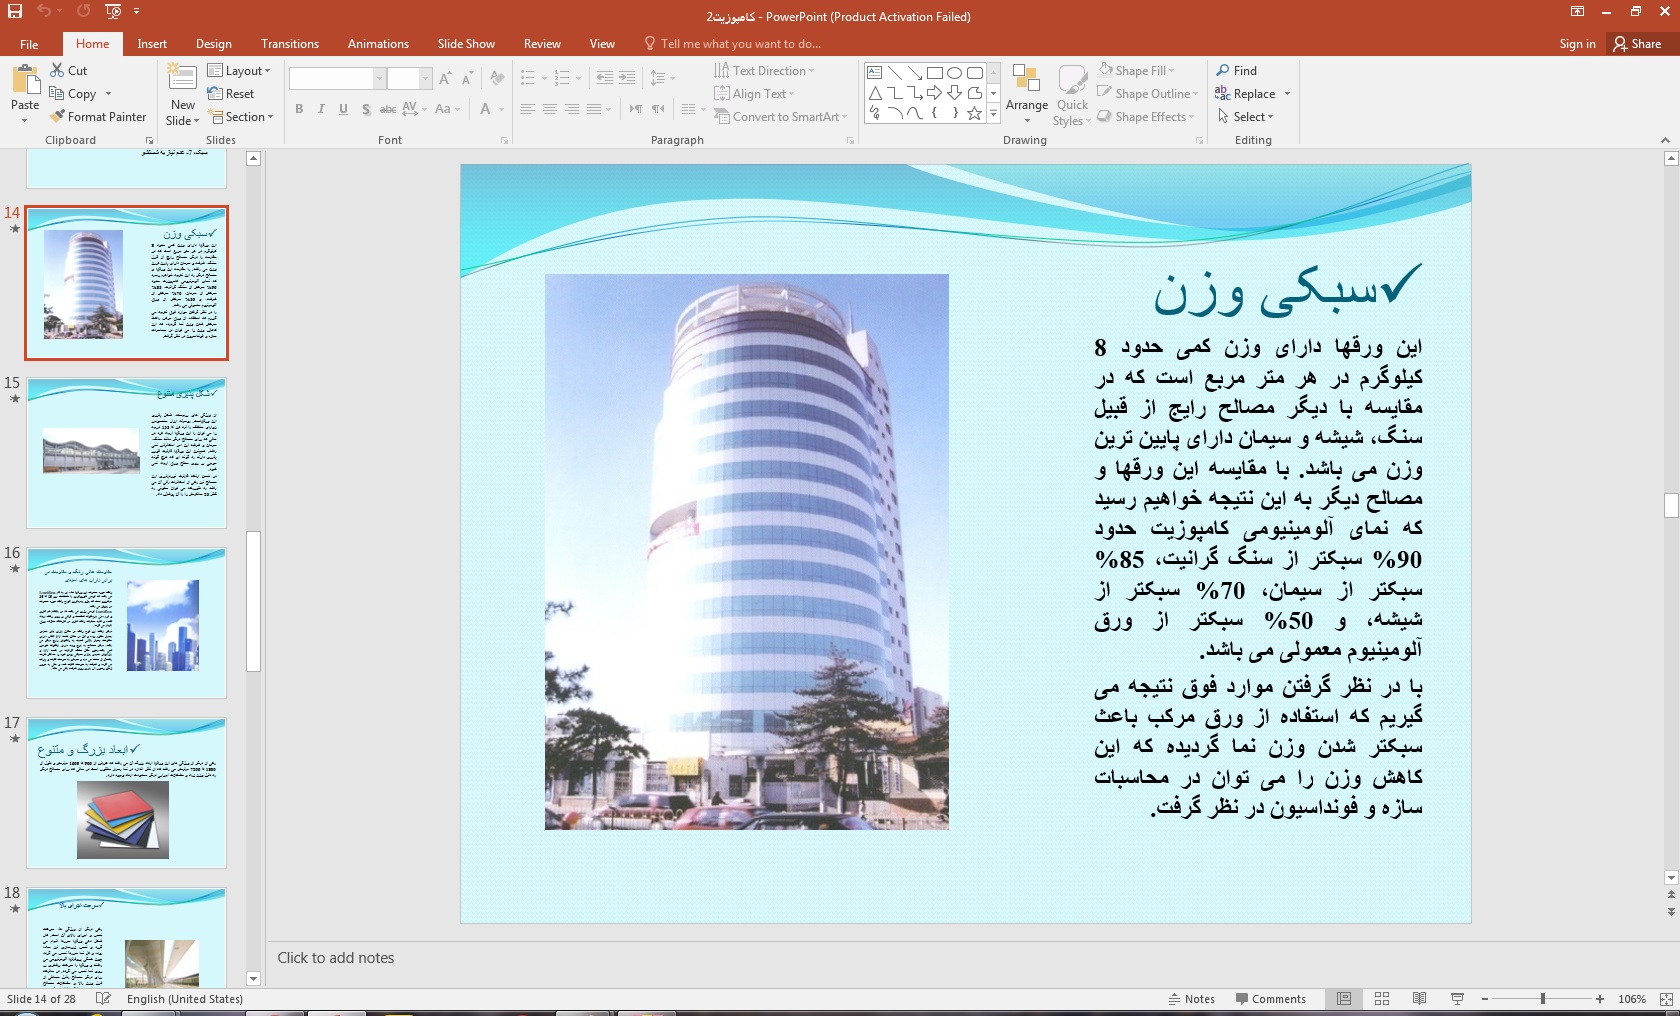The width and height of the screenshot is (1680, 1016).
Task: Open the Transitions tab
Action: 289,44
